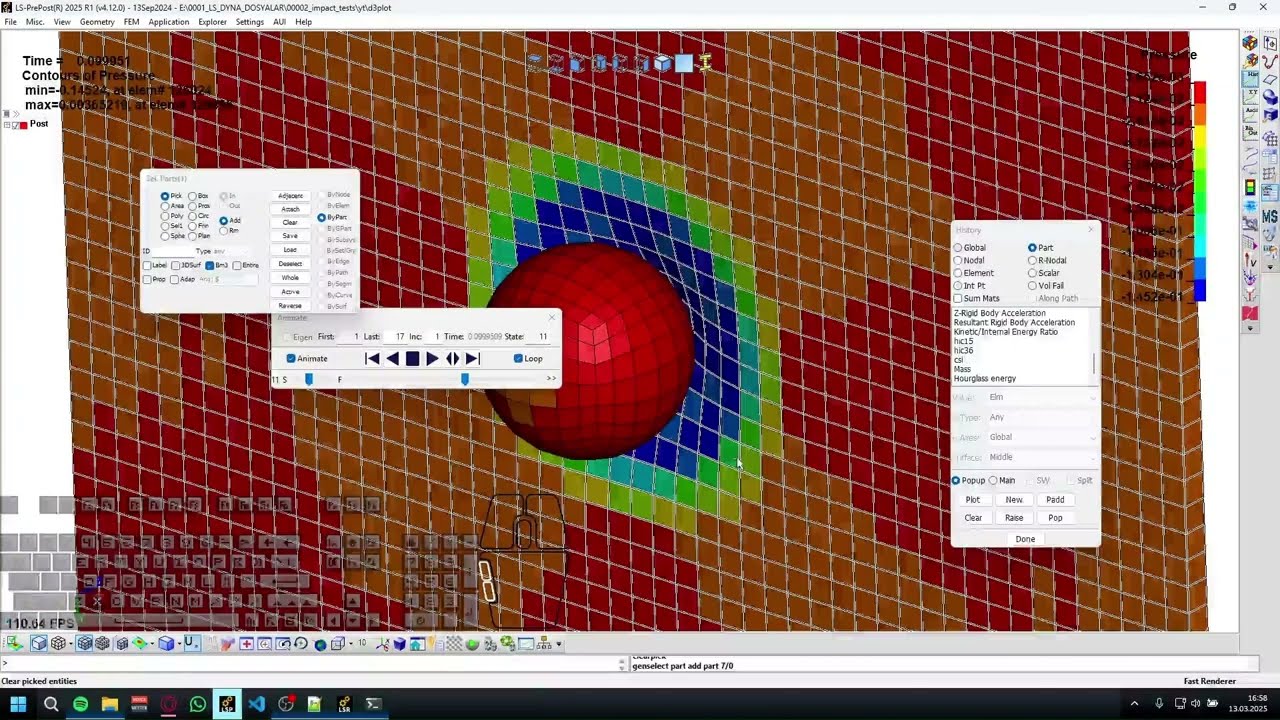Screen dimensions: 1280x720
Task: Click the play forward animation button
Action: 432,359
